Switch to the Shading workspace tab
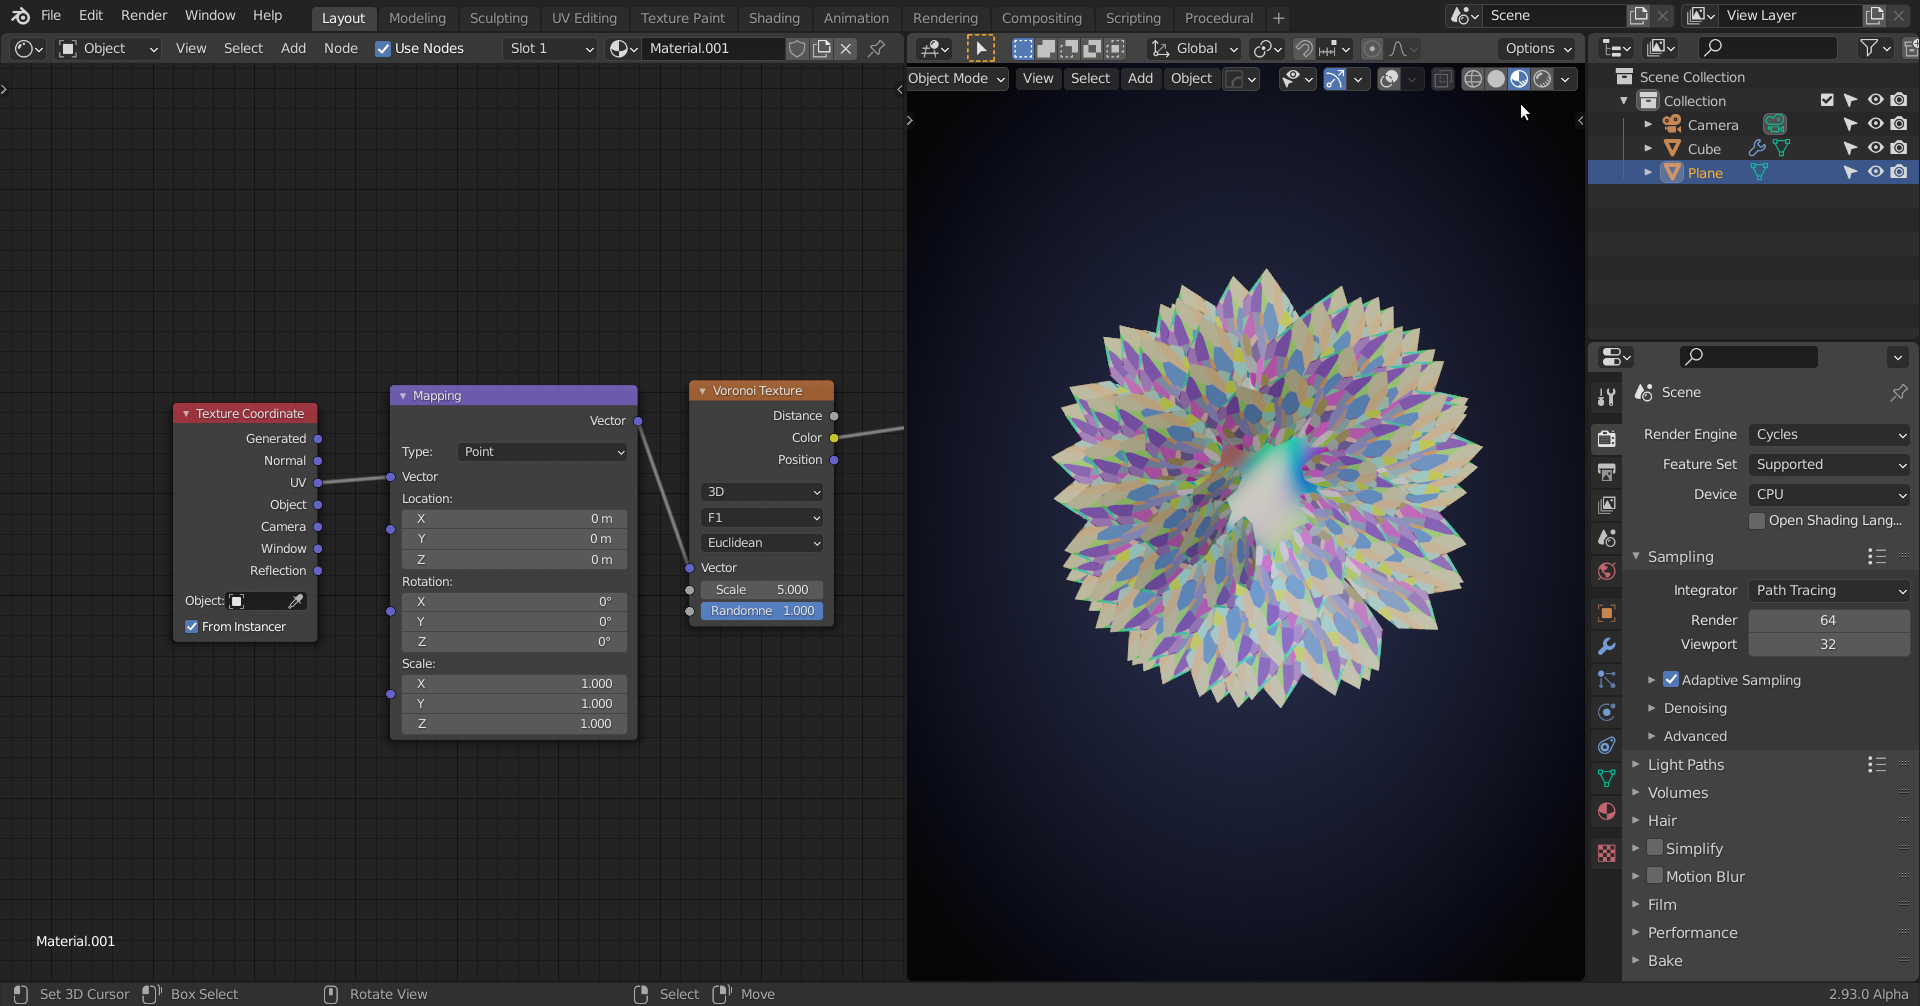1920x1006 pixels. pos(773,18)
